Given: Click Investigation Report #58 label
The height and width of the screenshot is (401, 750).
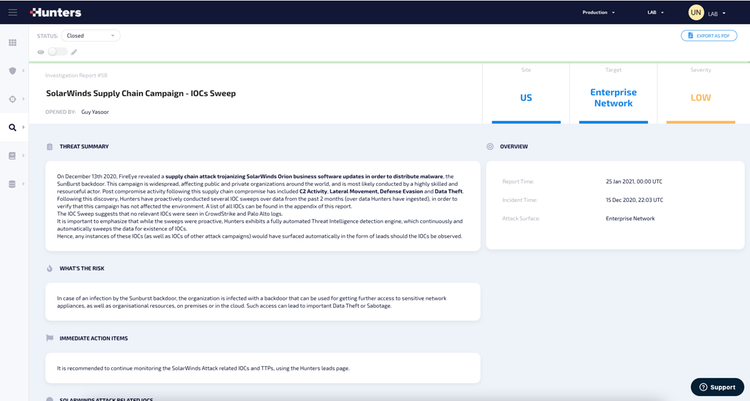Looking at the screenshot, I should point(76,75).
